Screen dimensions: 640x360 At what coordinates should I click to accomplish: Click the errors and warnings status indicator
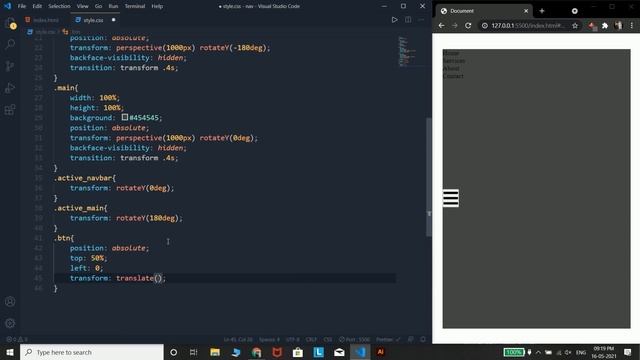[17, 339]
